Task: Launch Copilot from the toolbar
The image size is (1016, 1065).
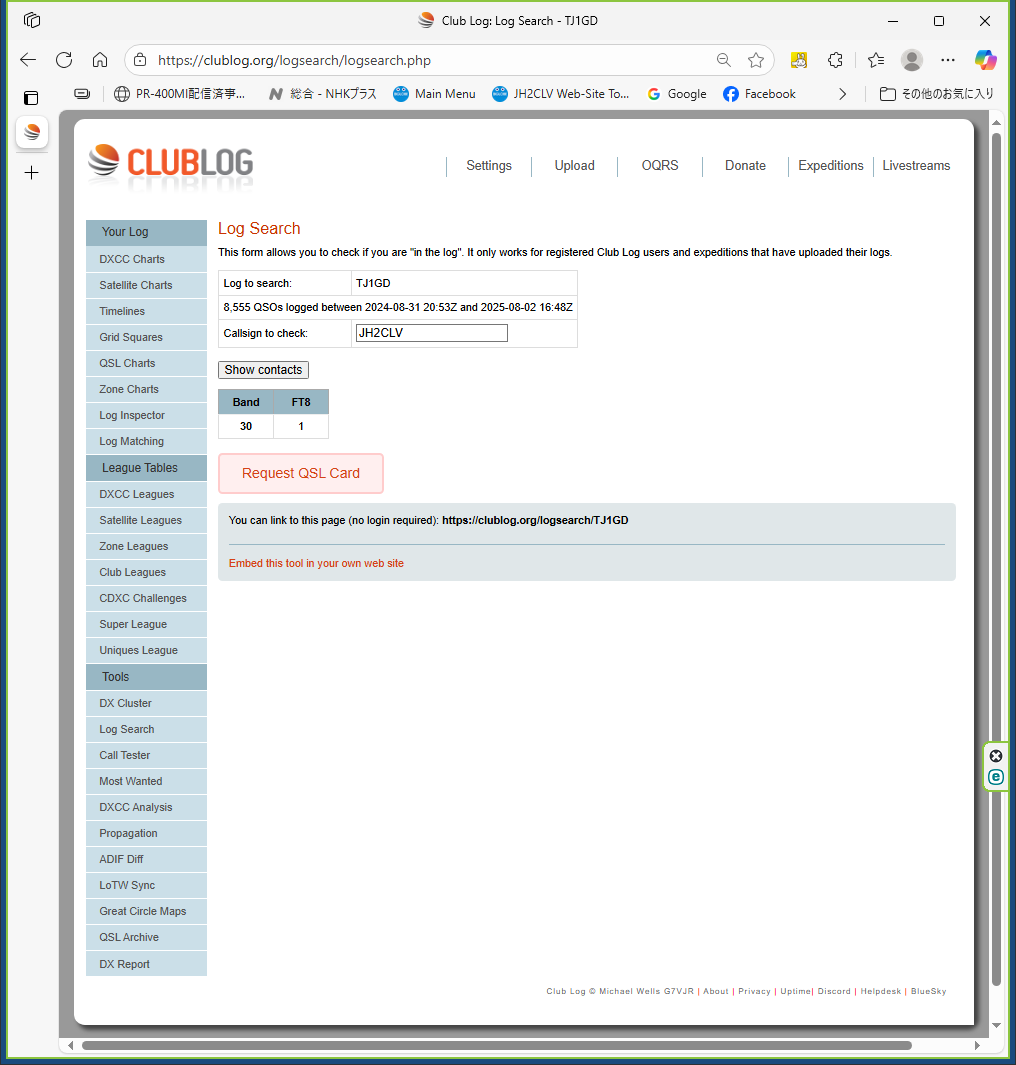Action: pyautogui.click(x=985, y=60)
